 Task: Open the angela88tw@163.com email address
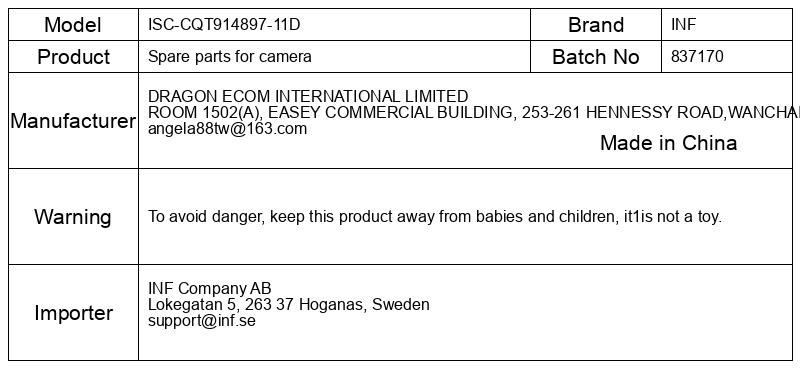pyautogui.click(x=228, y=129)
